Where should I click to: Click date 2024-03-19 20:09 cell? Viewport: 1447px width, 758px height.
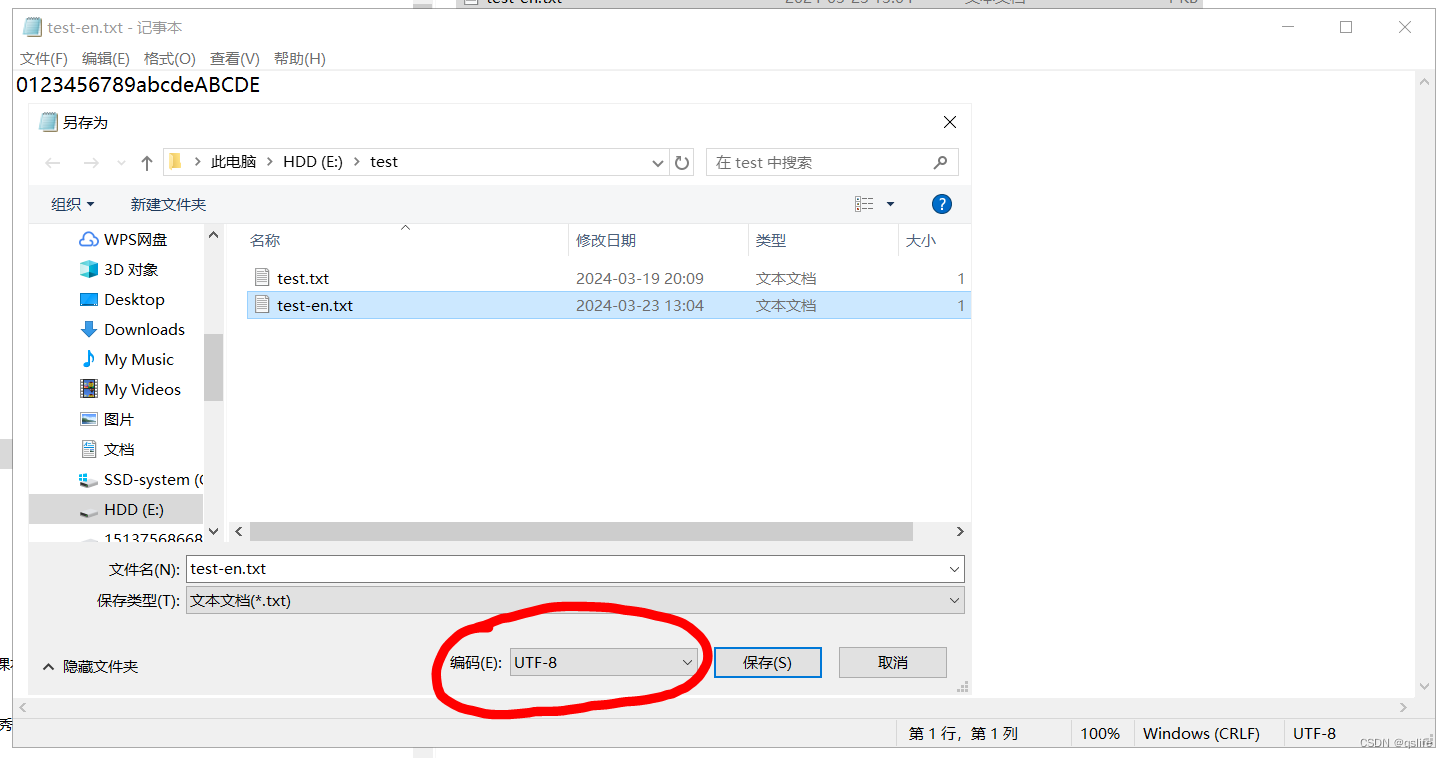click(640, 278)
